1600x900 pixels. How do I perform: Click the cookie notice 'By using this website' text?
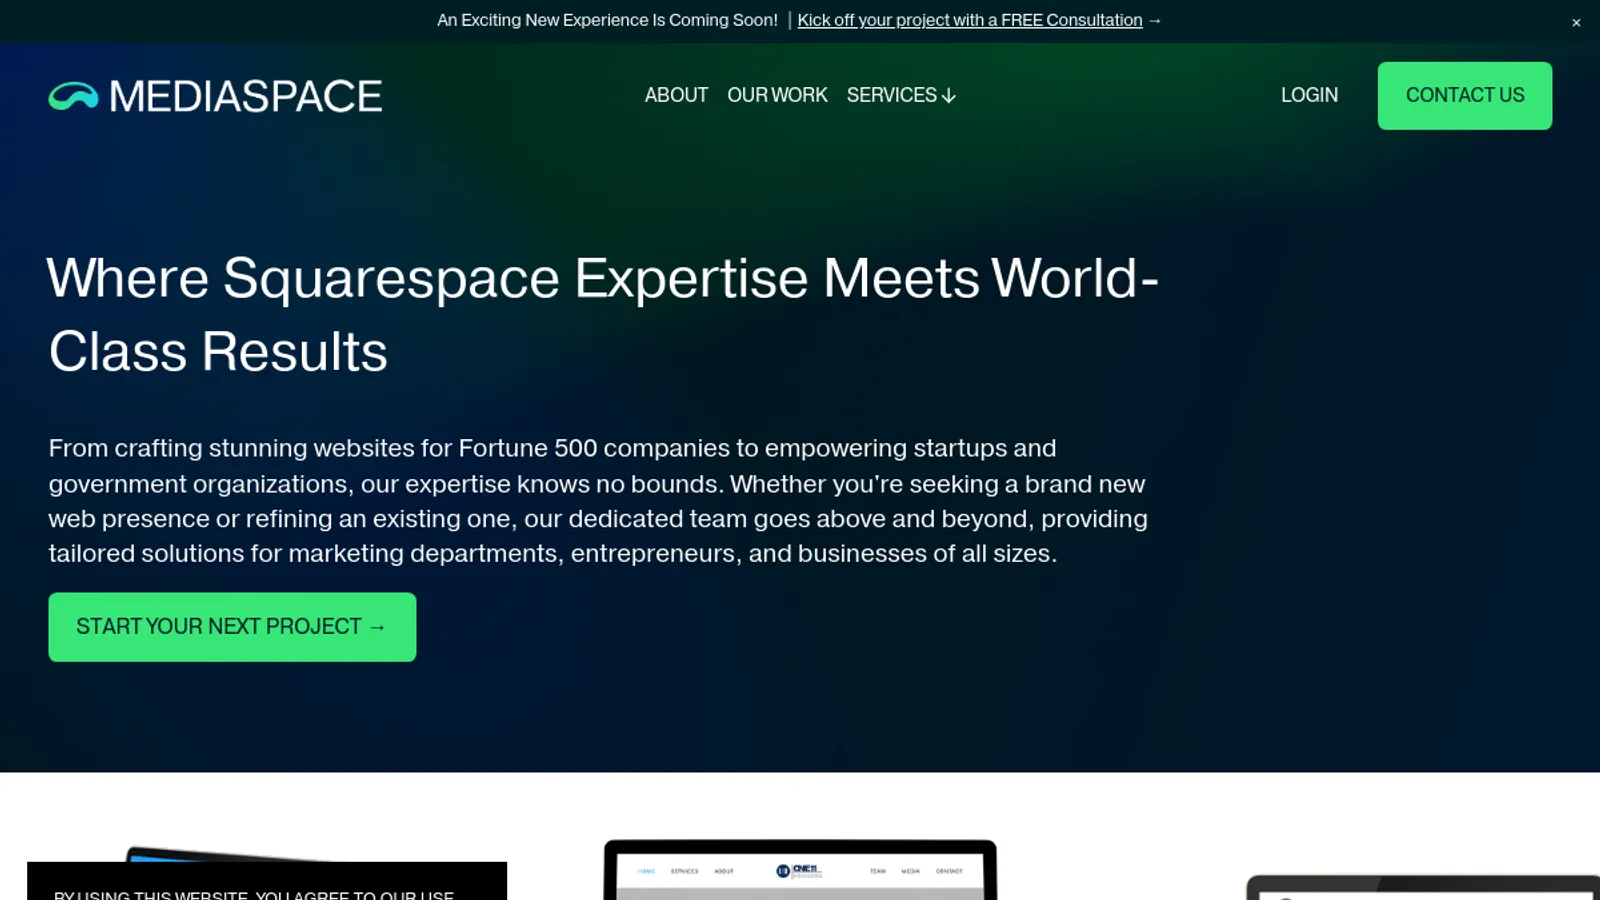[x=254, y=893]
